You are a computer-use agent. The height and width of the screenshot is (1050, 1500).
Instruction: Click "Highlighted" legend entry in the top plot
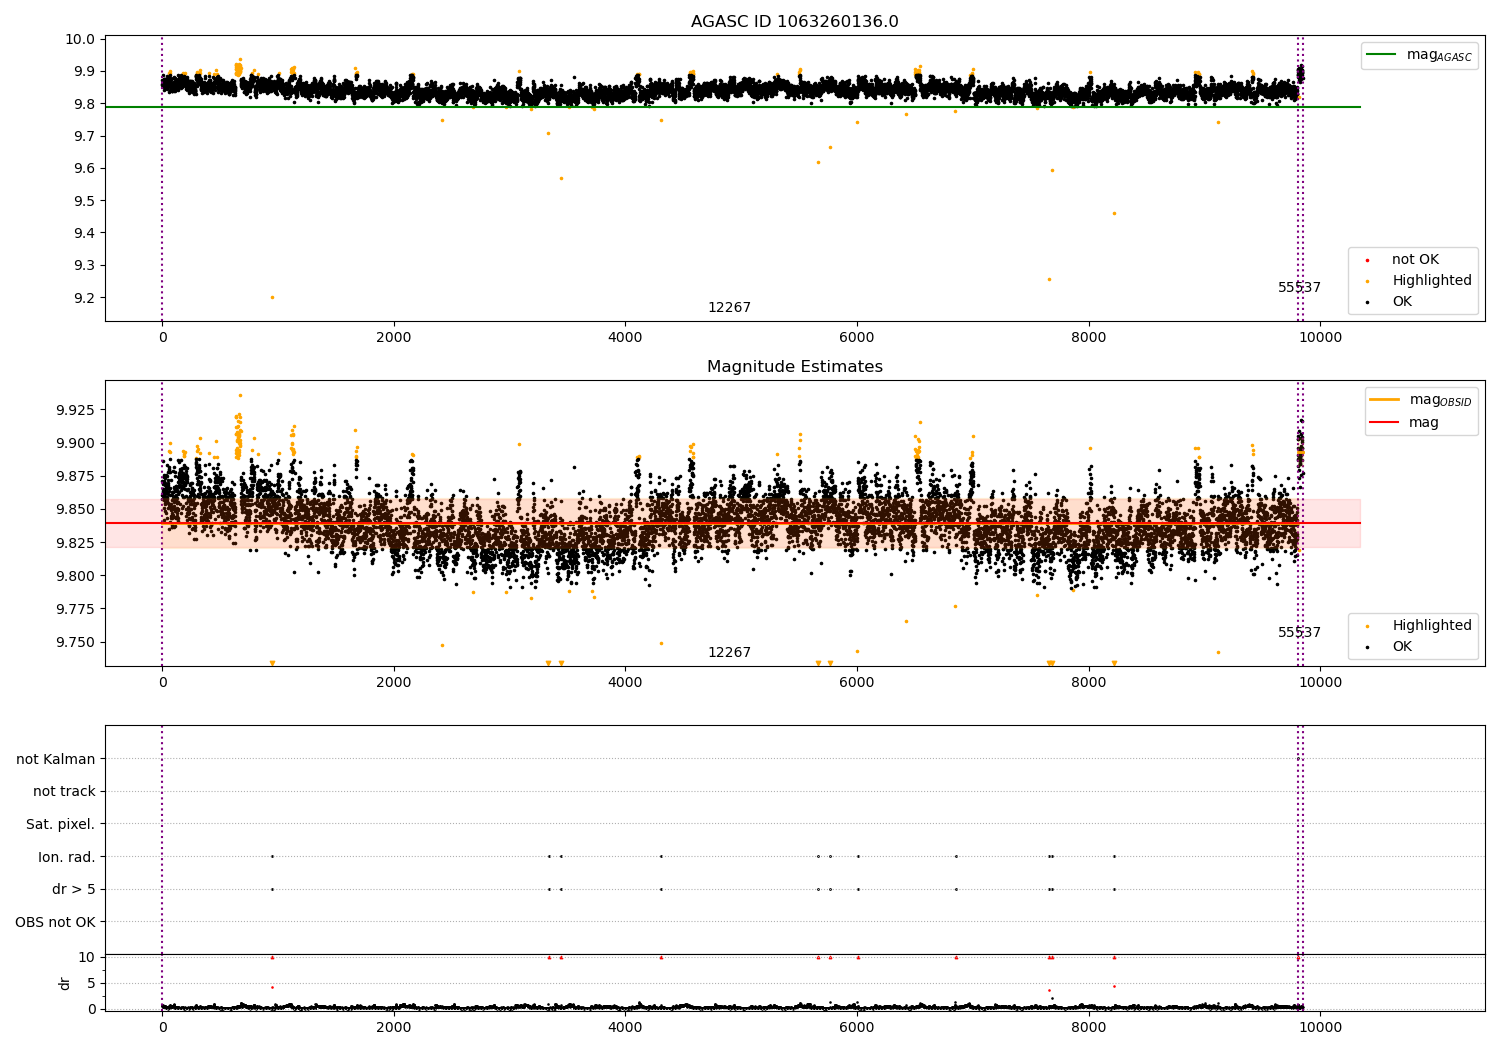[x=1432, y=281]
